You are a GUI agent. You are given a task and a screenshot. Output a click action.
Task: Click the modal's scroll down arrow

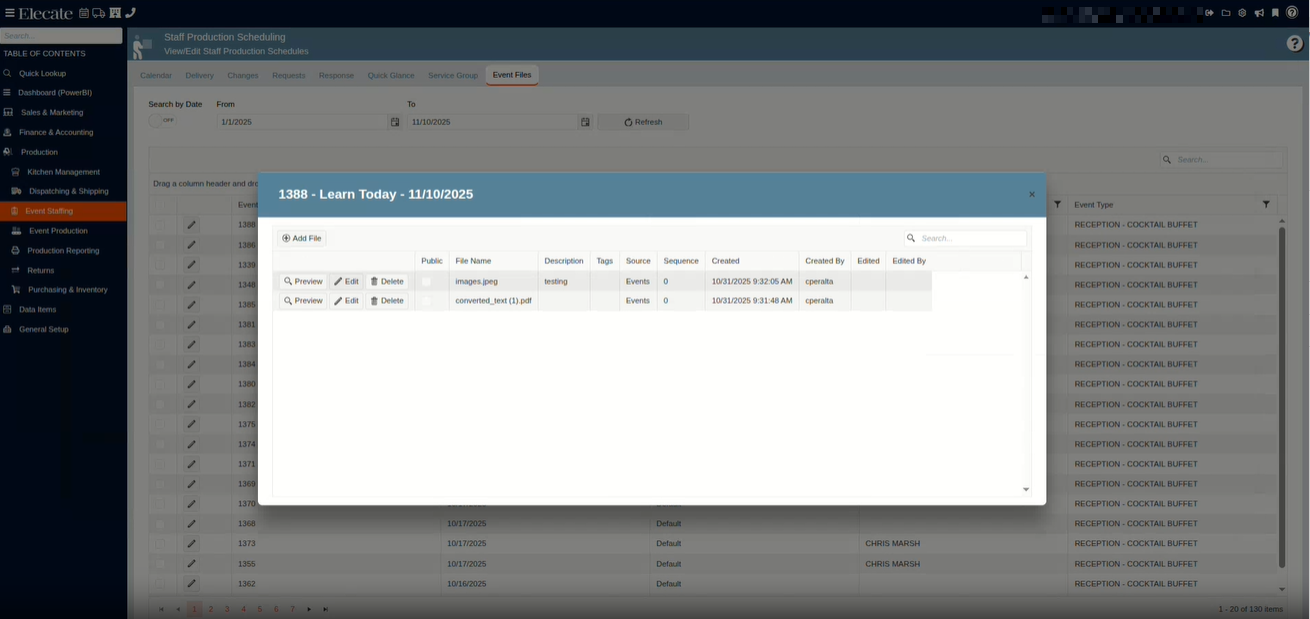tap(1026, 489)
